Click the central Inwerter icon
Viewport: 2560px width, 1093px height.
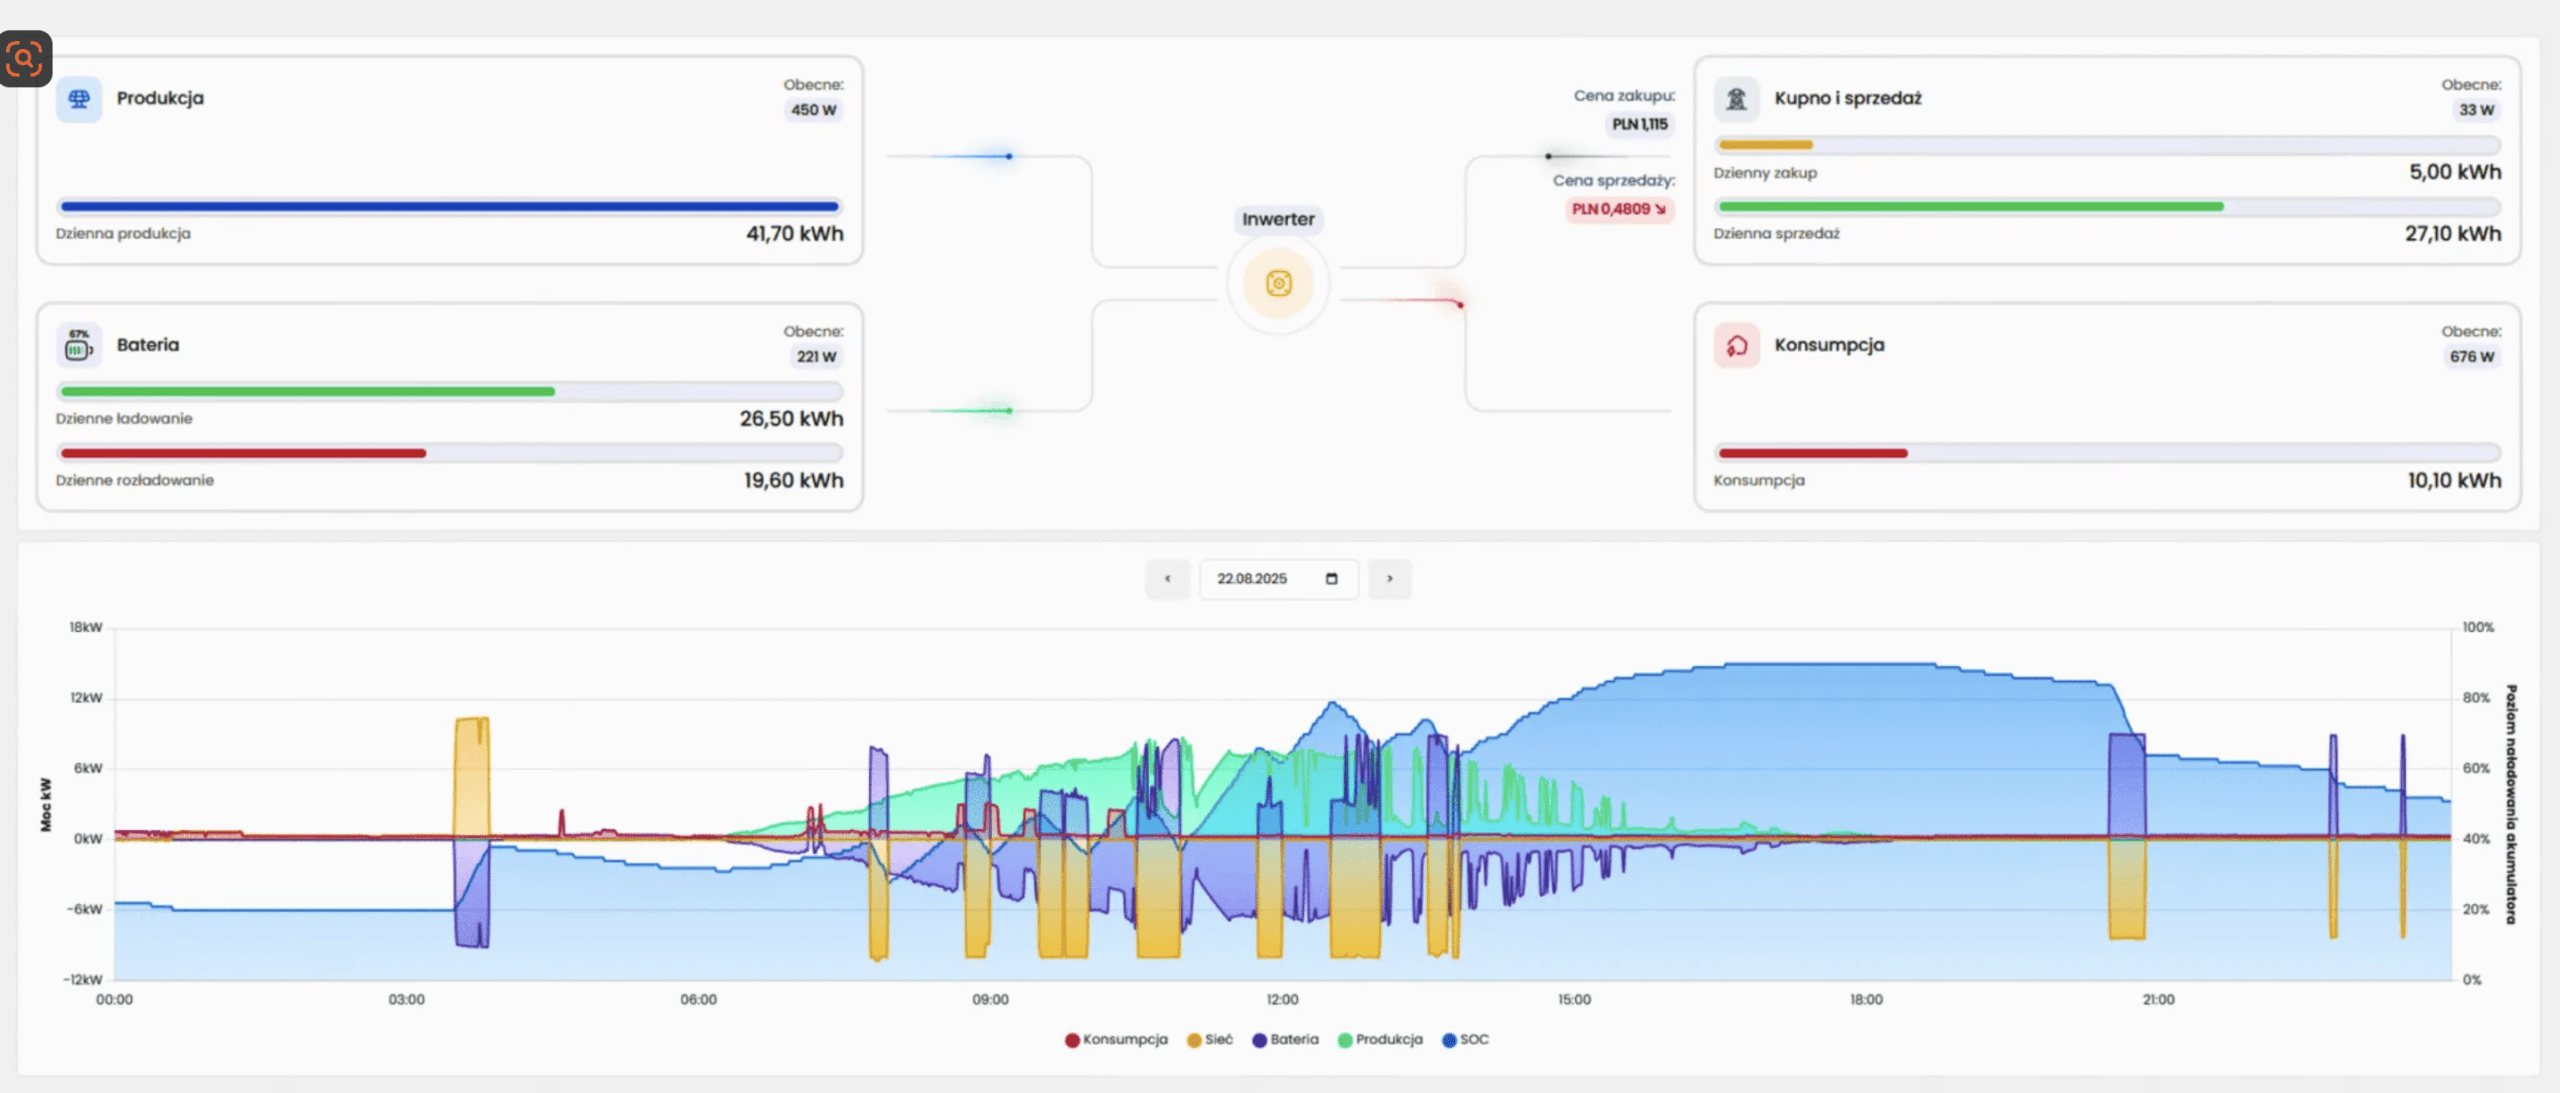coord(1278,284)
